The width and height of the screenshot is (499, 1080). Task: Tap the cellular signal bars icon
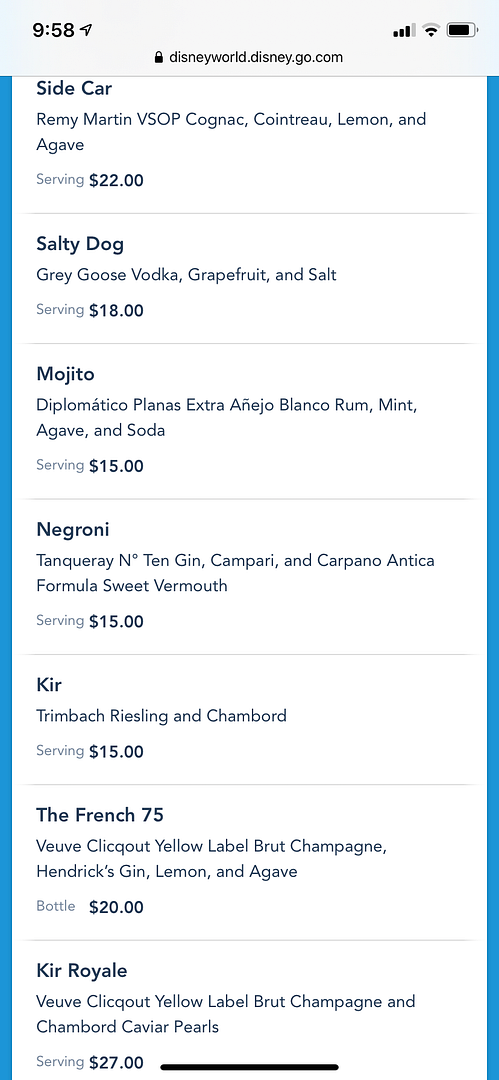coord(404,31)
